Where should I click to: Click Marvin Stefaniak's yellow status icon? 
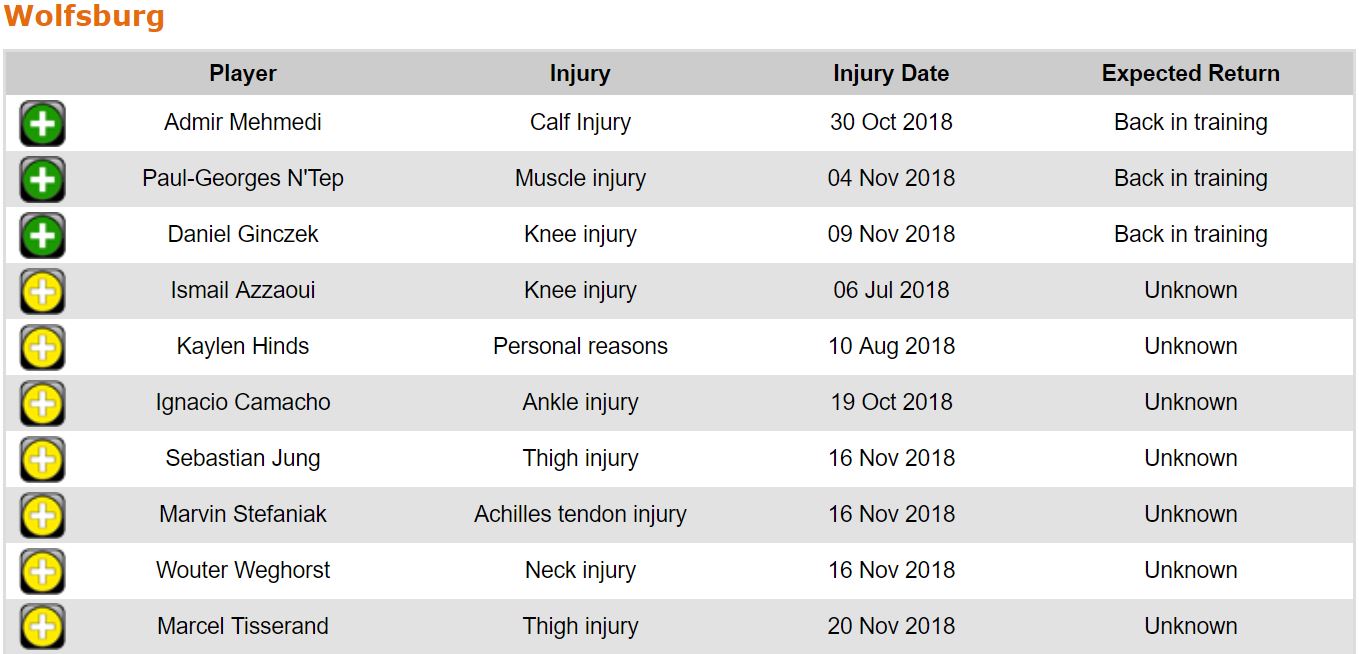tap(42, 516)
